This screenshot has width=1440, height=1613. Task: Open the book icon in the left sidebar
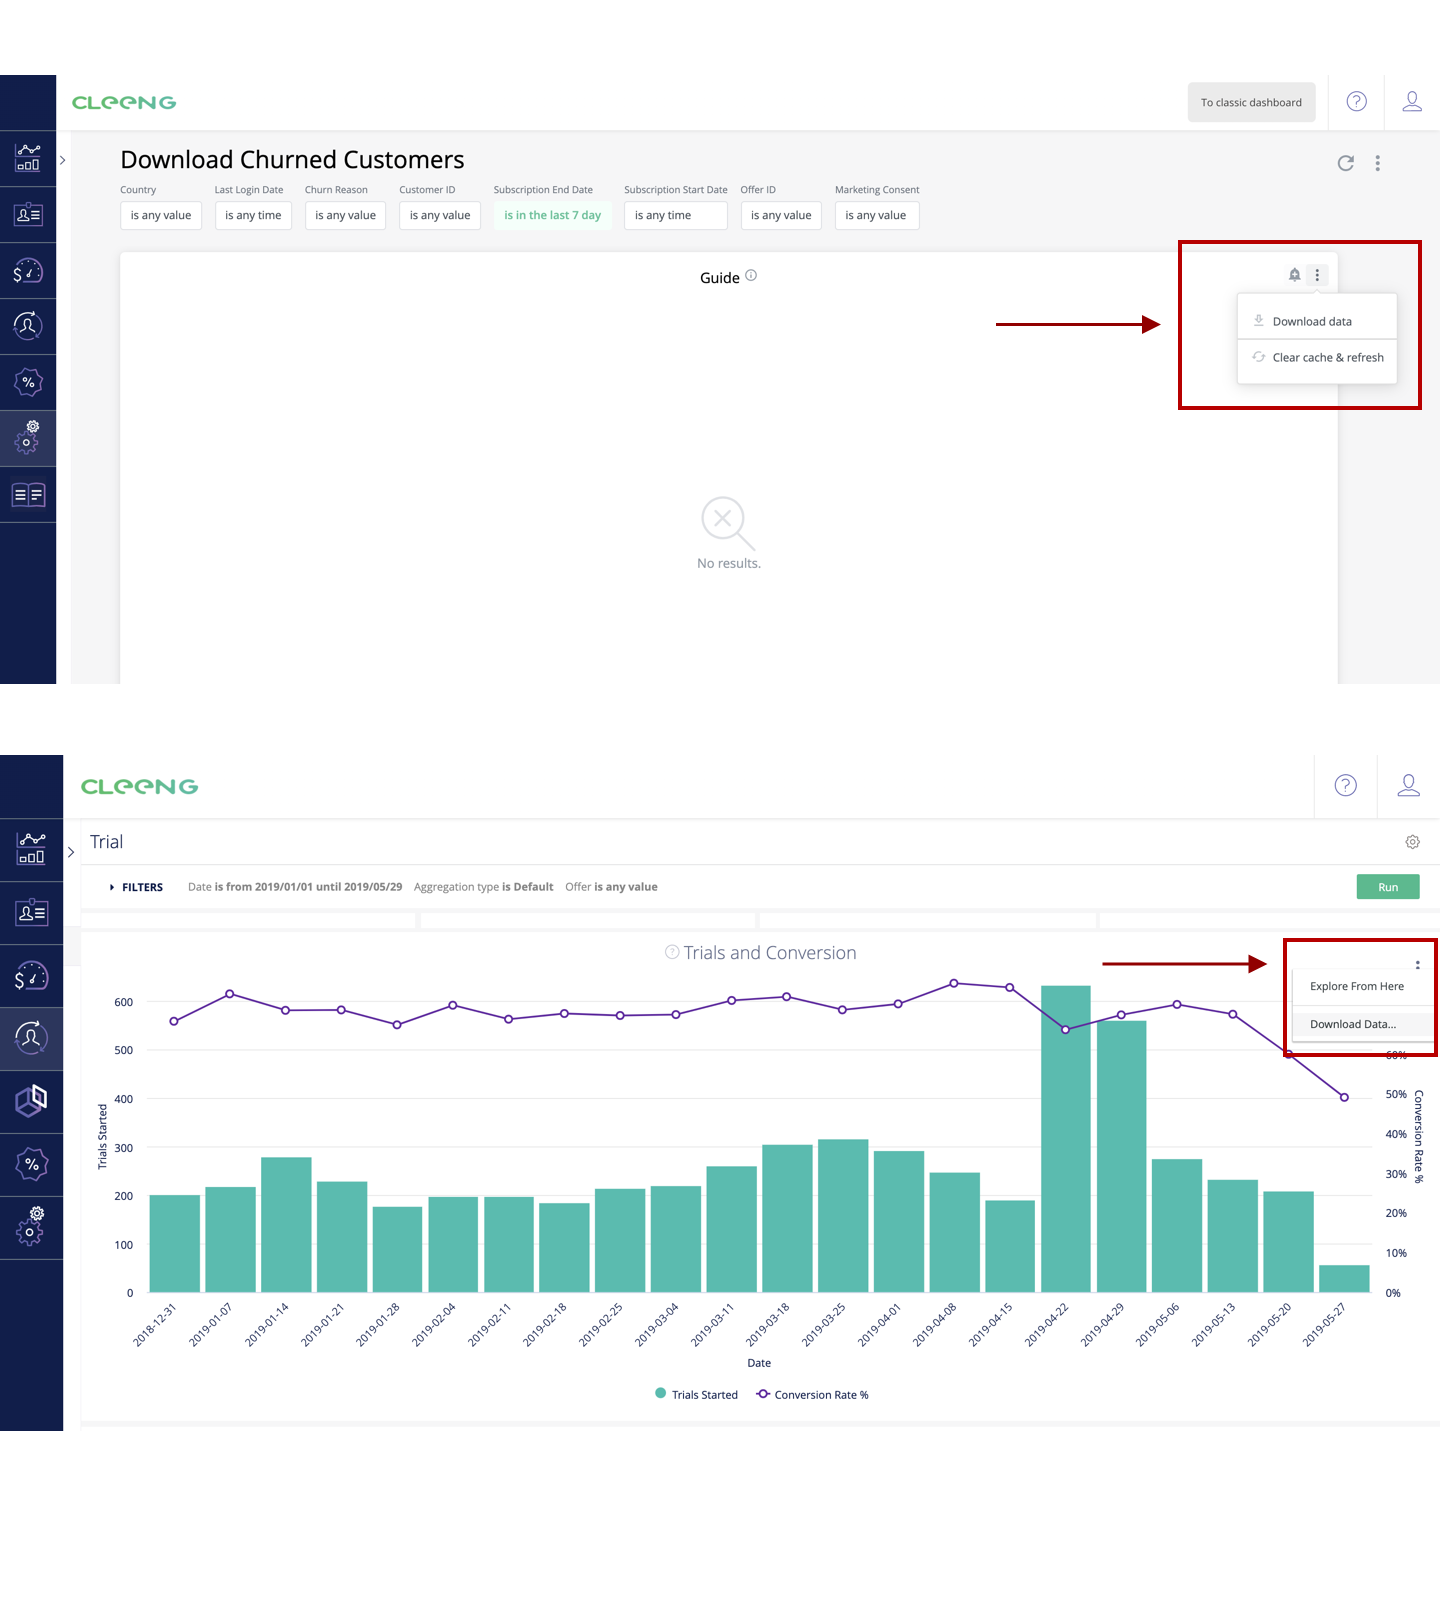coord(28,495)
